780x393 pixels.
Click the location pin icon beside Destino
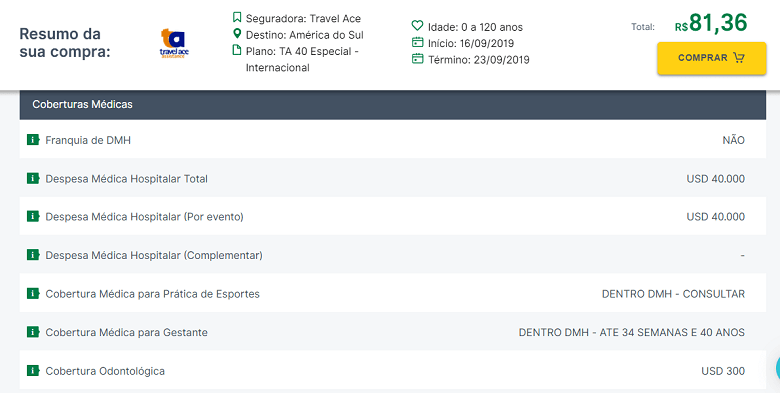237,34
